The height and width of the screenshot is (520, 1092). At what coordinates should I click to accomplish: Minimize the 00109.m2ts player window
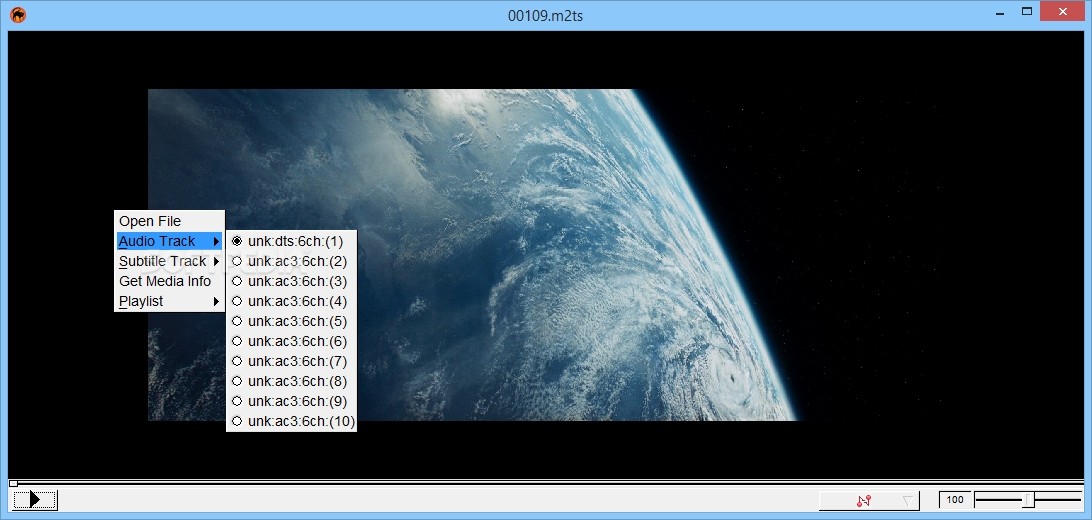(1000, 12)
